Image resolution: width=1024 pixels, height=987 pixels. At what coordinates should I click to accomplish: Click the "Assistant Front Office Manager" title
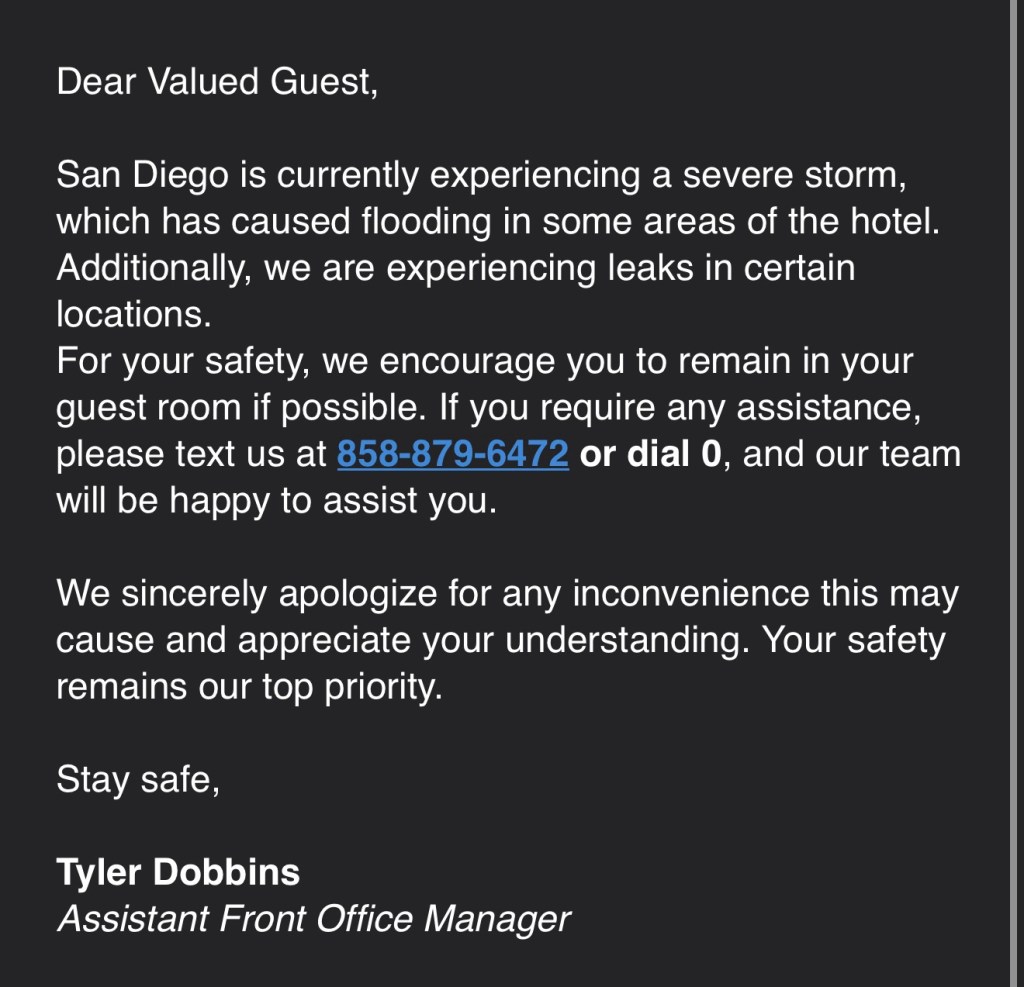(313, 918)
